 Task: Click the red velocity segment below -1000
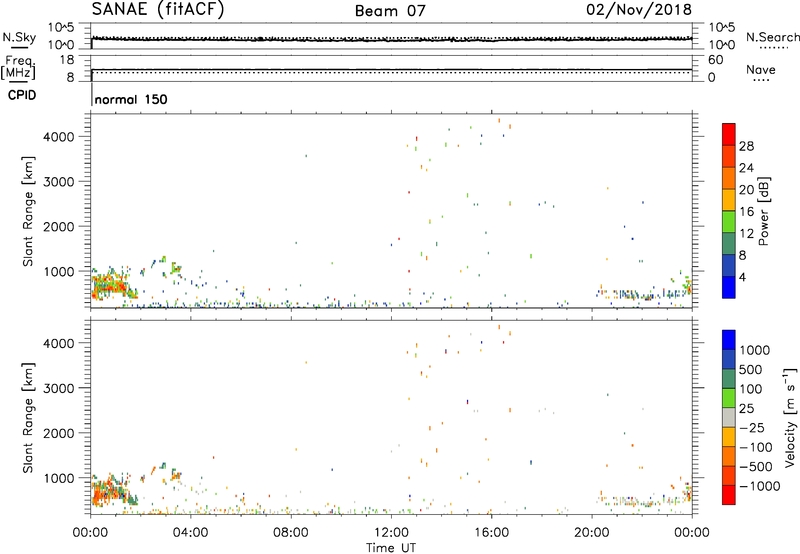[x=729, y=495]
